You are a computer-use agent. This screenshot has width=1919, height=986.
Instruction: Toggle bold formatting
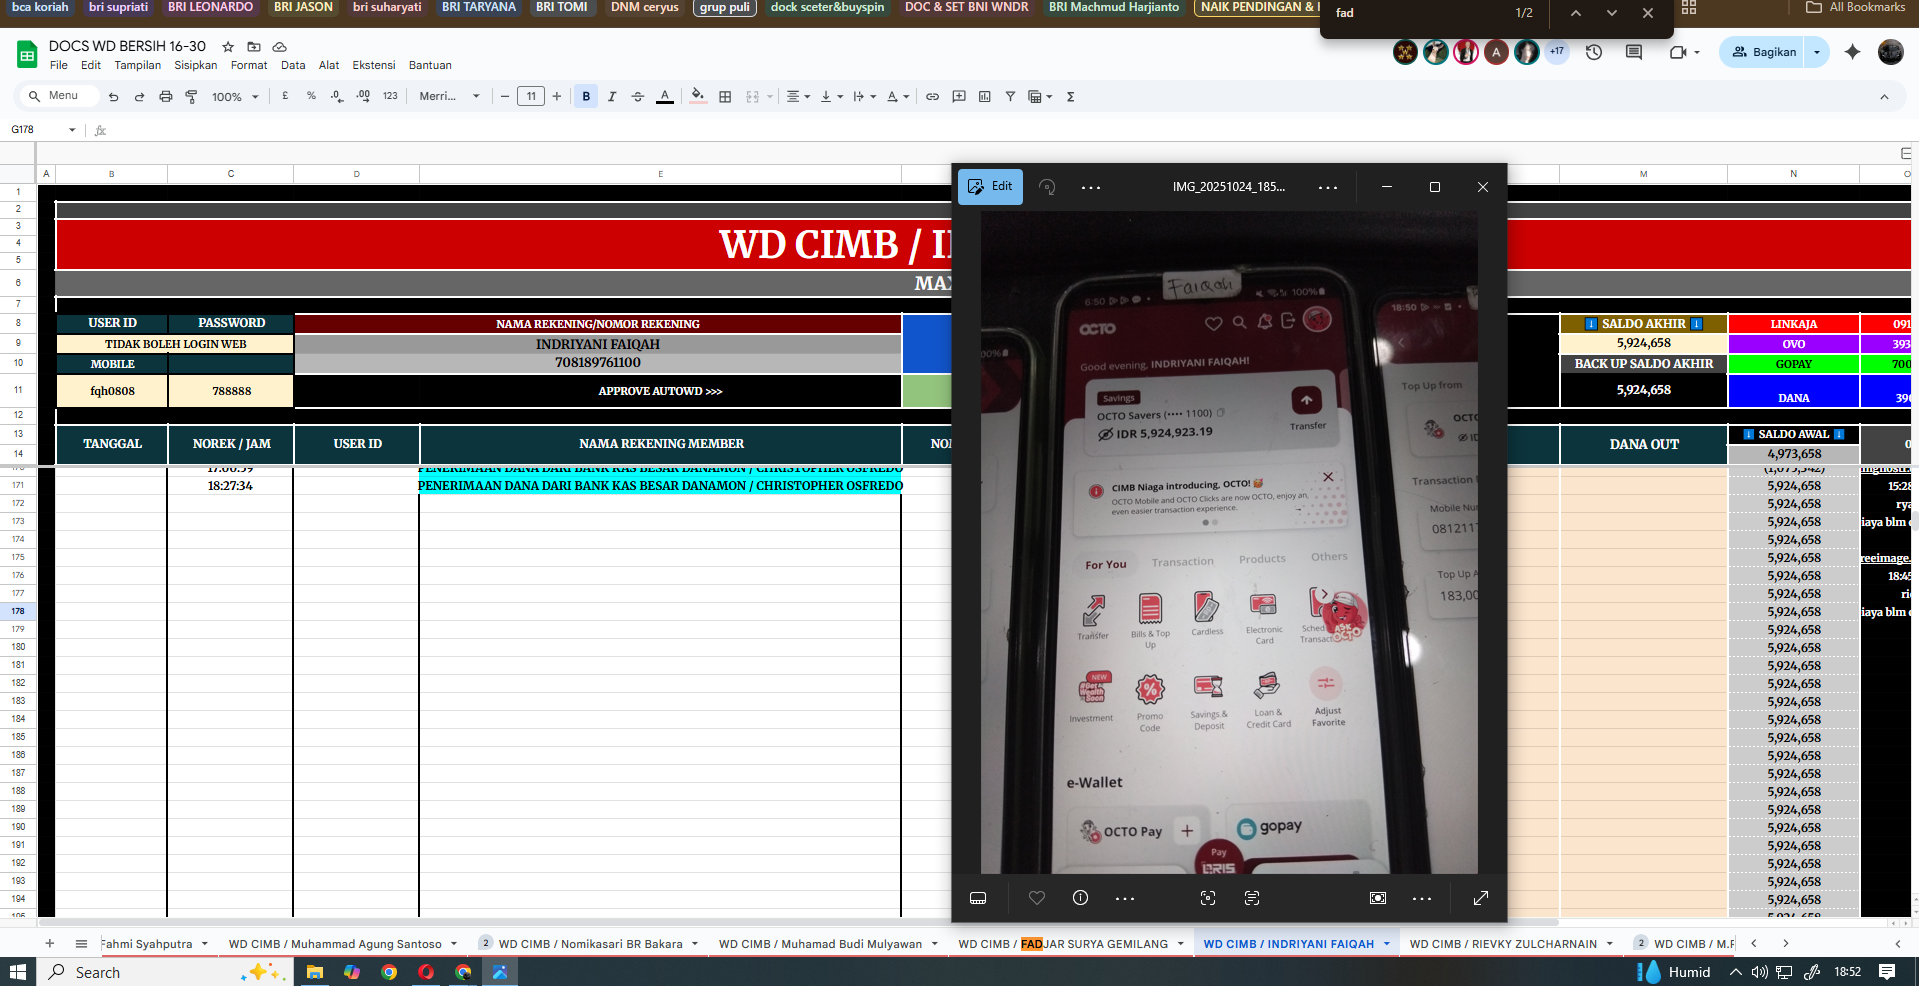pos(586,97)
